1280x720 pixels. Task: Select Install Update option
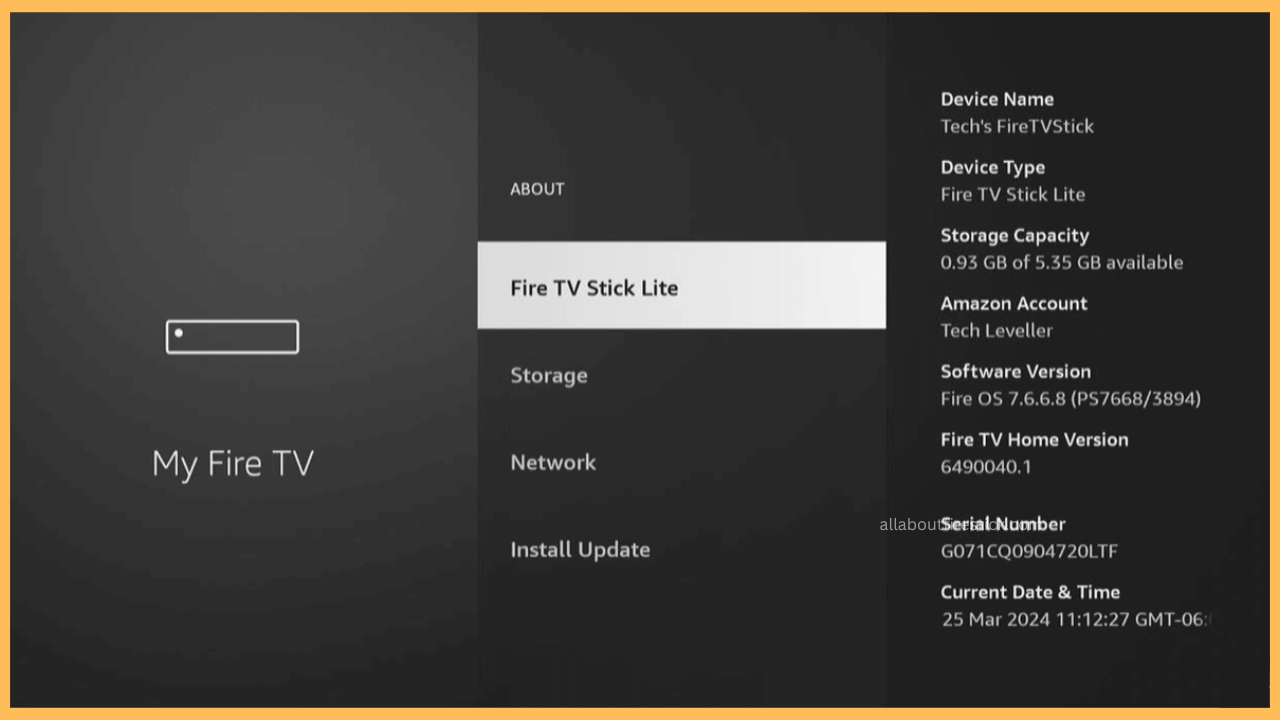(x=580, y=550)
